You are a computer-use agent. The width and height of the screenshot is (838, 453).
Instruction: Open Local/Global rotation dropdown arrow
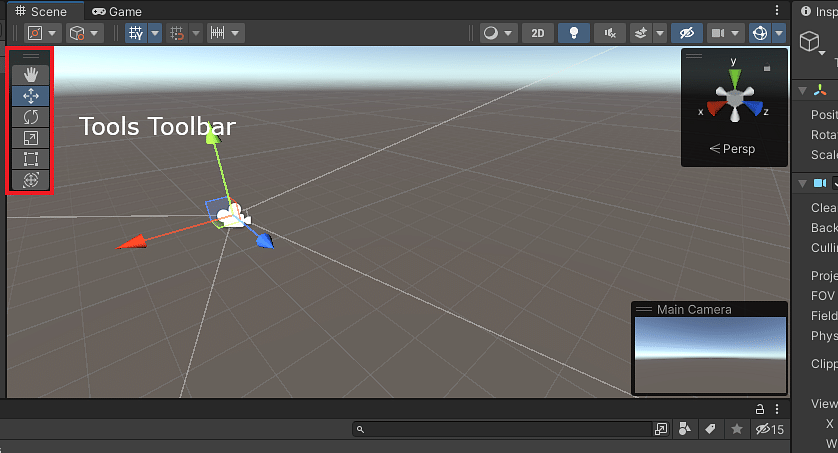(x=94, y=33)
